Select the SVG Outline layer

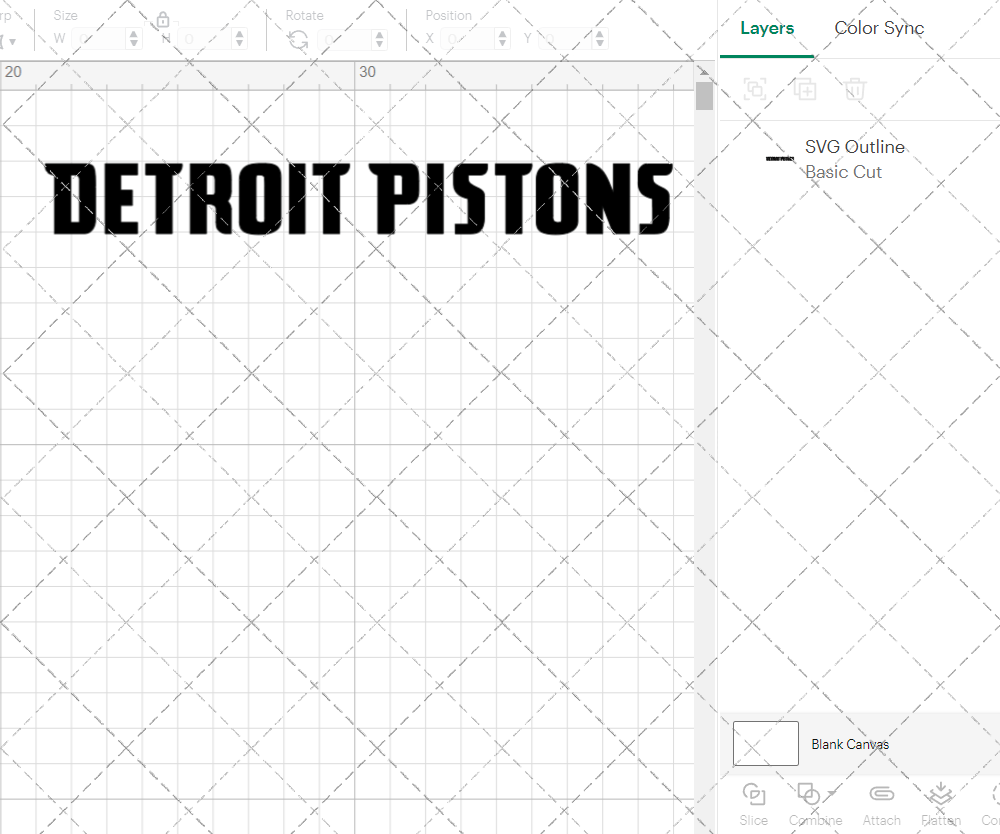[x=855, y=147]
